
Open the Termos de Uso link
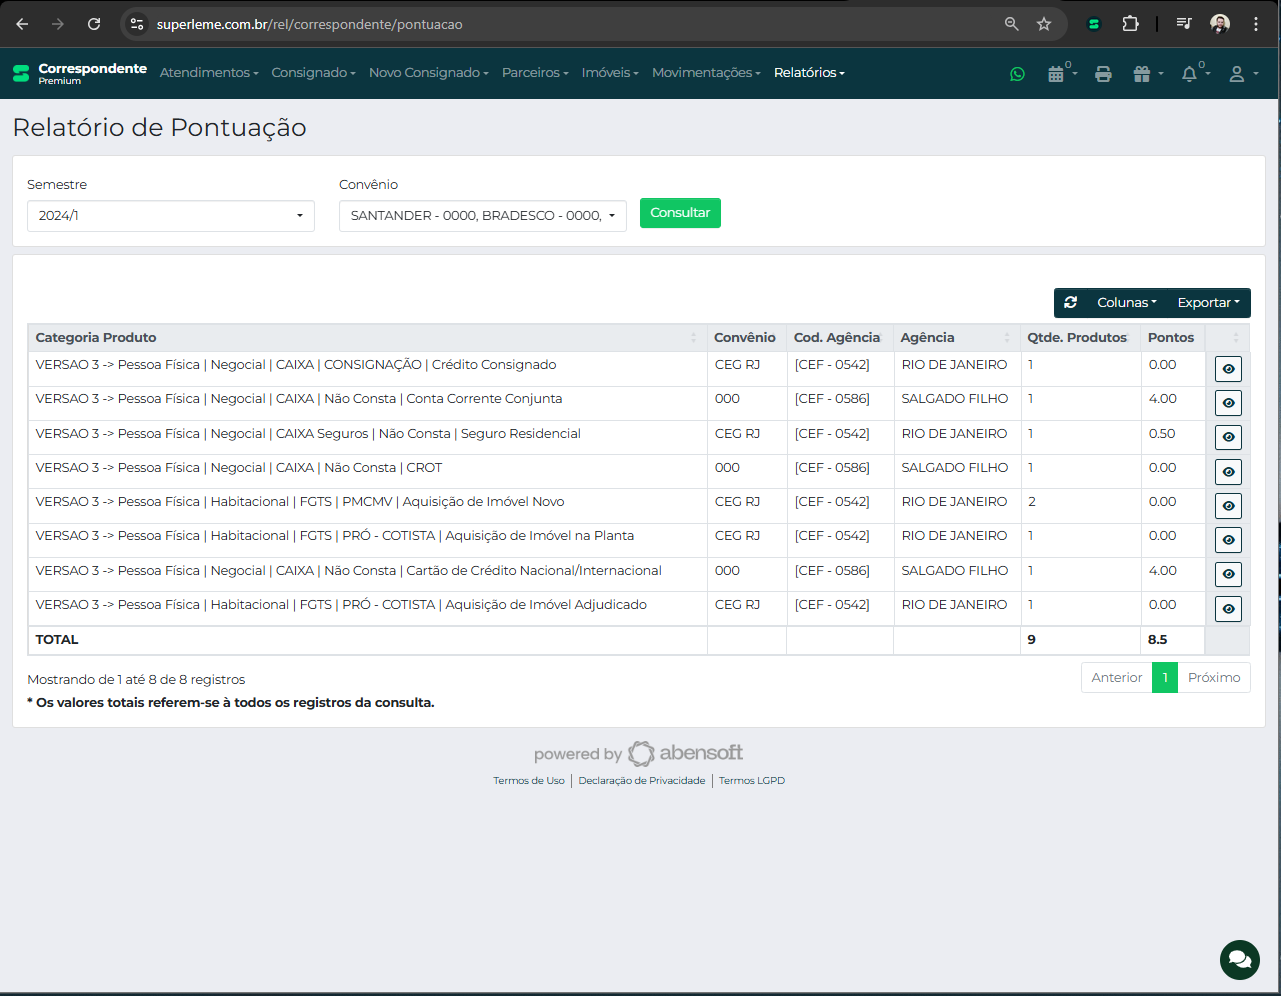coord(528,781)
